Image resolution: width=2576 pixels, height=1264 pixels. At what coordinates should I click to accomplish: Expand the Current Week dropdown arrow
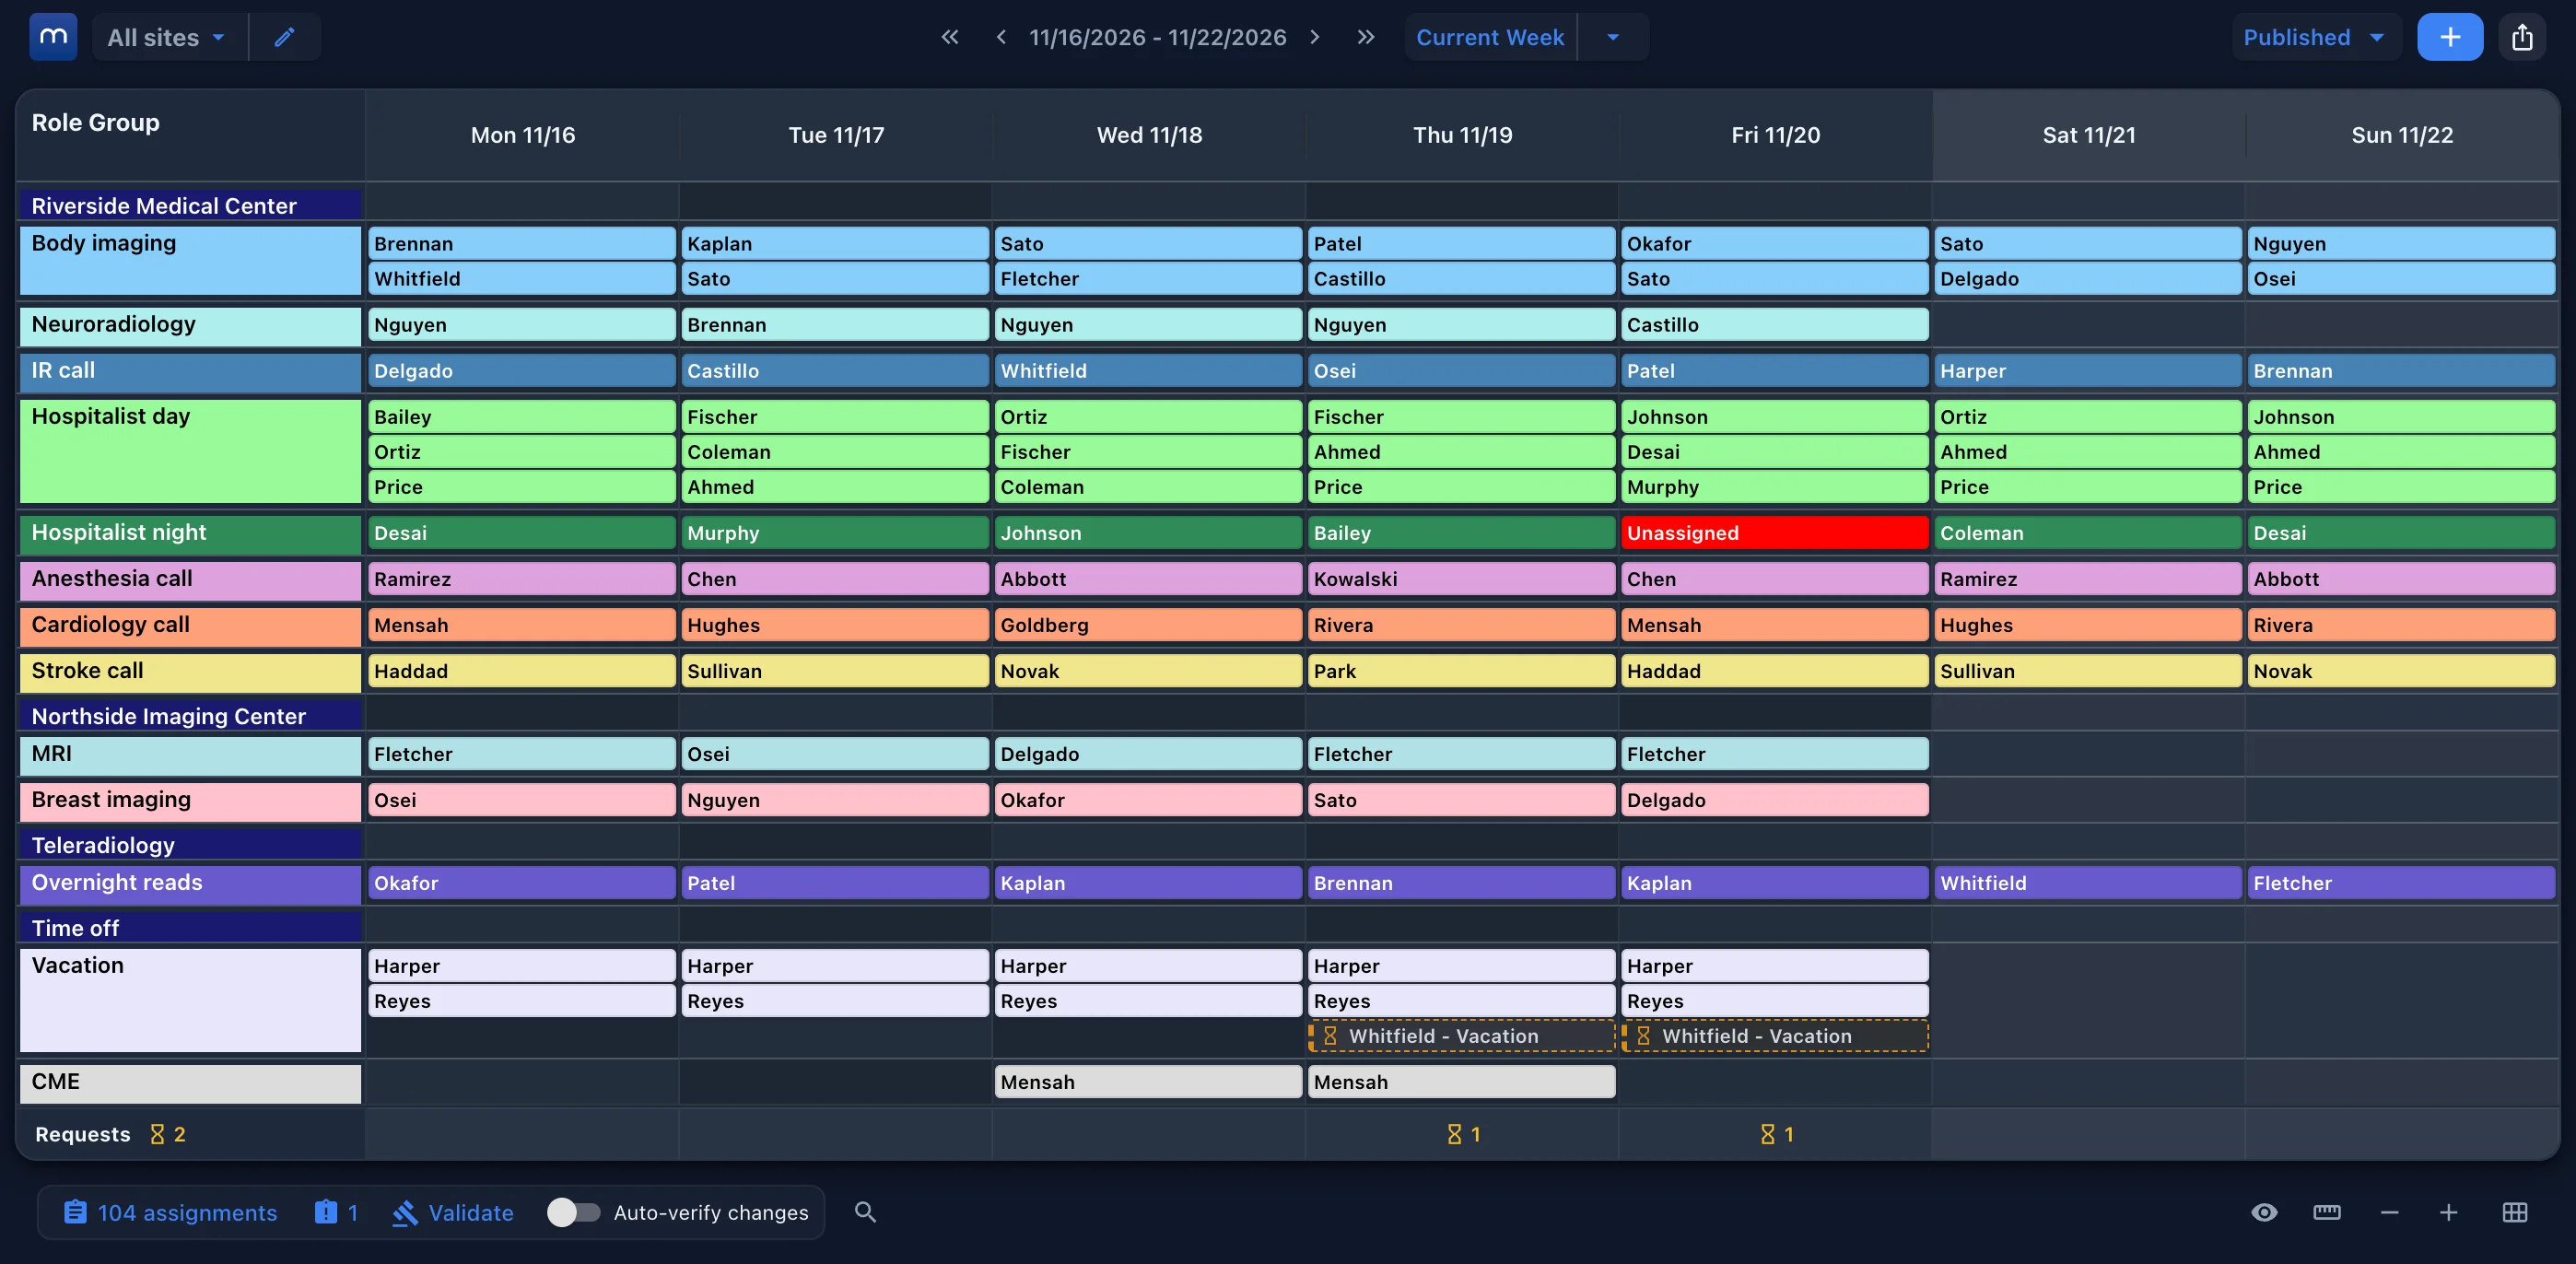point(1613,37)
